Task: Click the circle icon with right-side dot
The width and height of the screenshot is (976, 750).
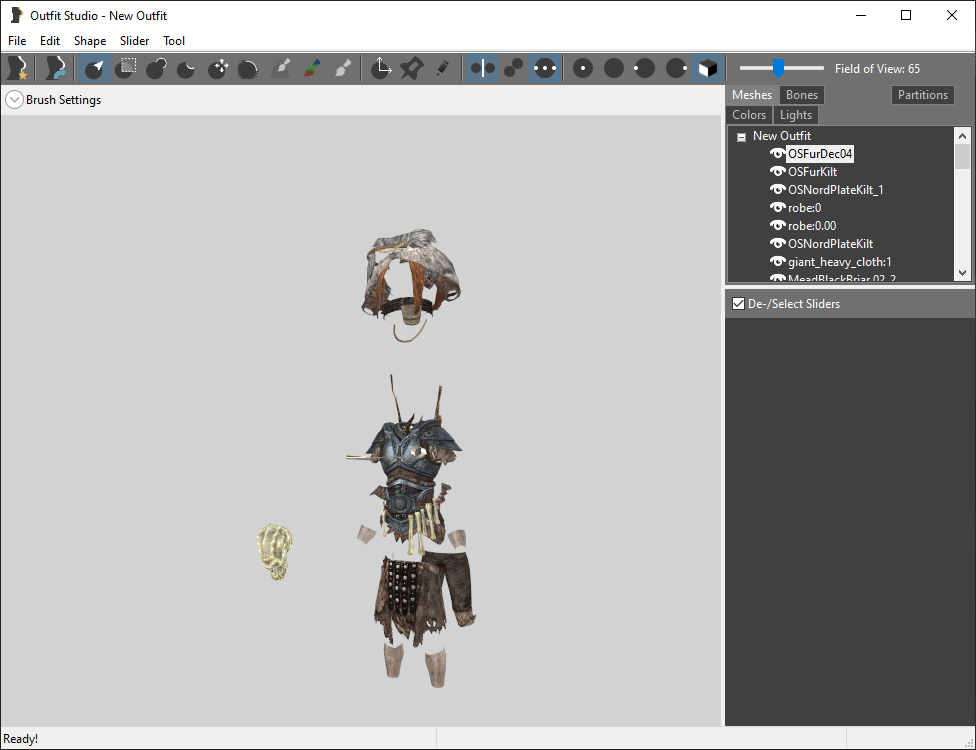Action: pyautogui.click(x=676, y=68)
